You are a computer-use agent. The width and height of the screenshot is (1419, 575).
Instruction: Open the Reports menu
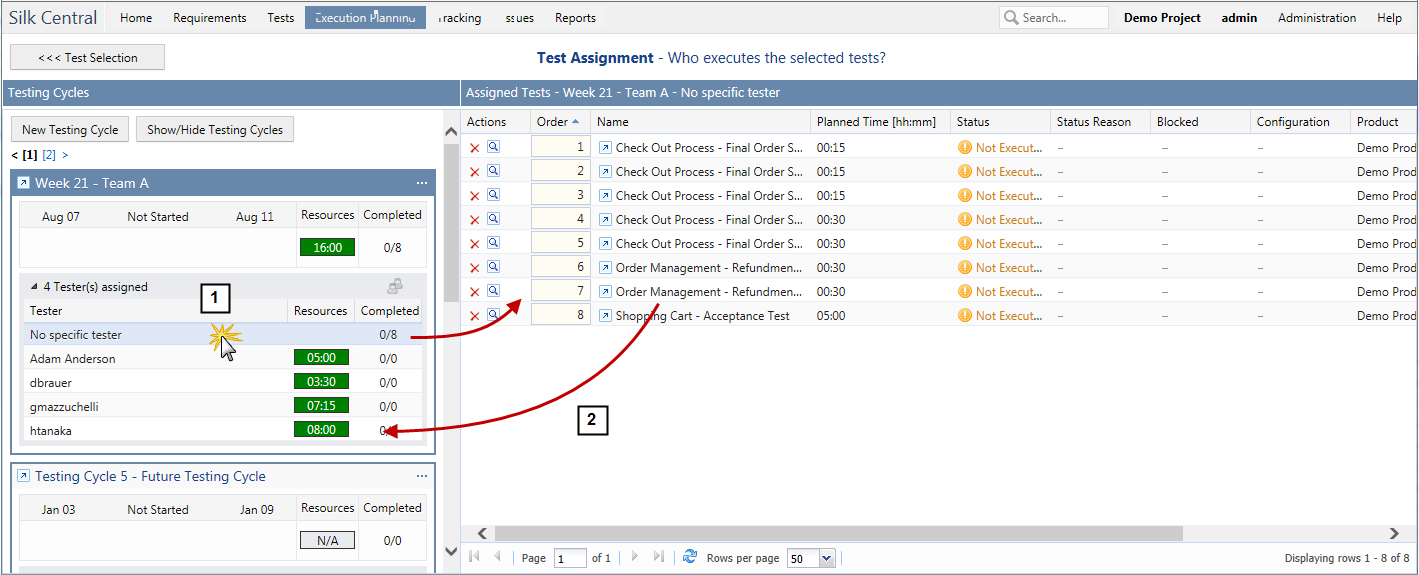(575, 18)
